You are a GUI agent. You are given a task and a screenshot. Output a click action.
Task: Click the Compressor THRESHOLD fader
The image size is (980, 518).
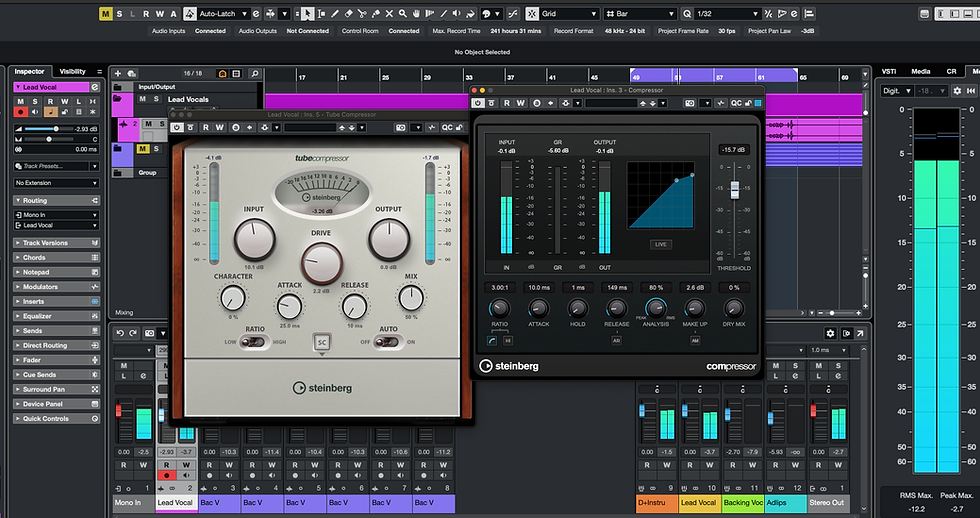pyautogui.click(x=734, y=190)
